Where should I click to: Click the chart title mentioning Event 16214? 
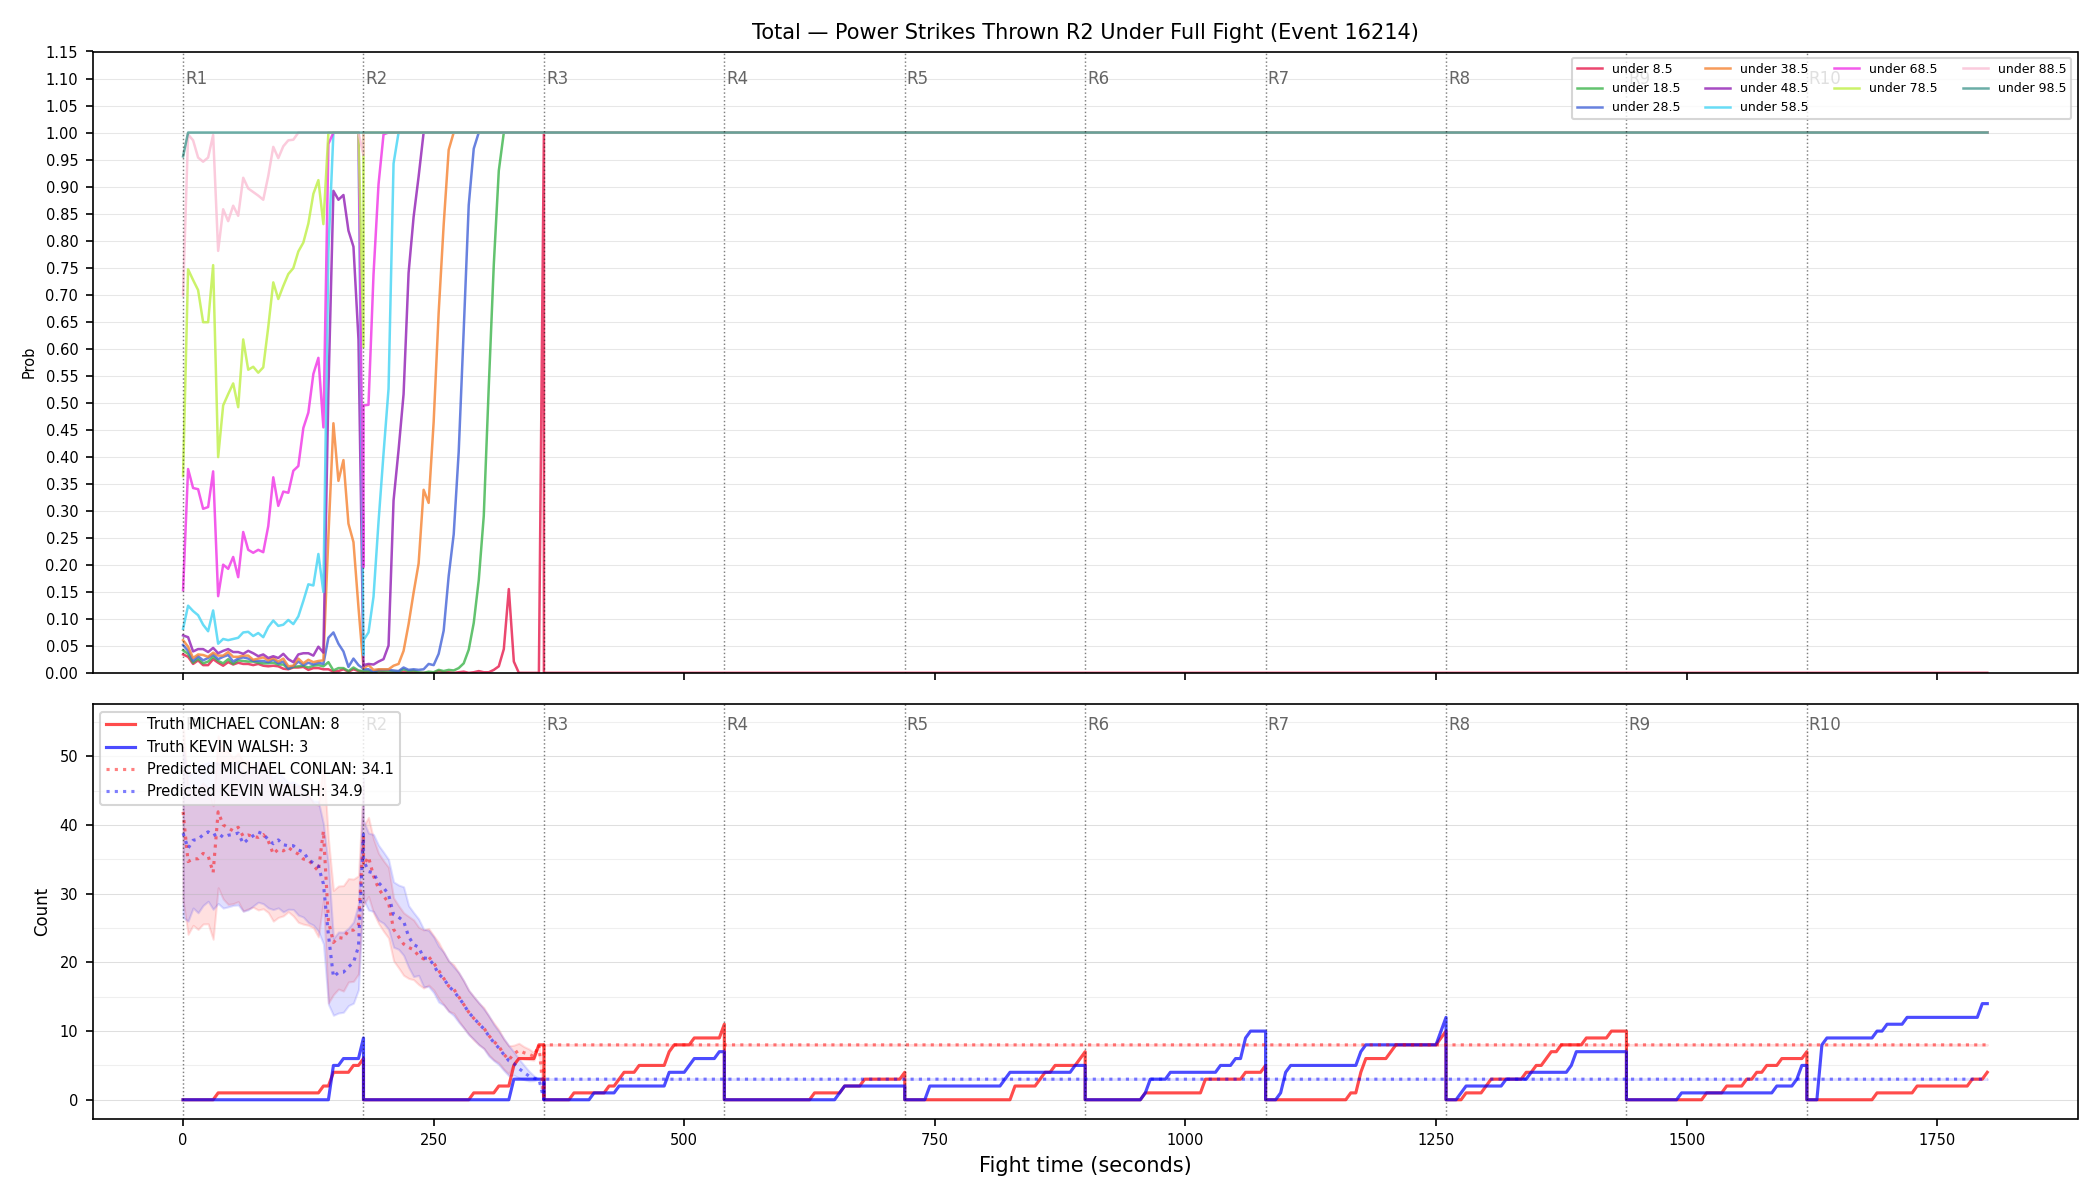click(1085, 32)
